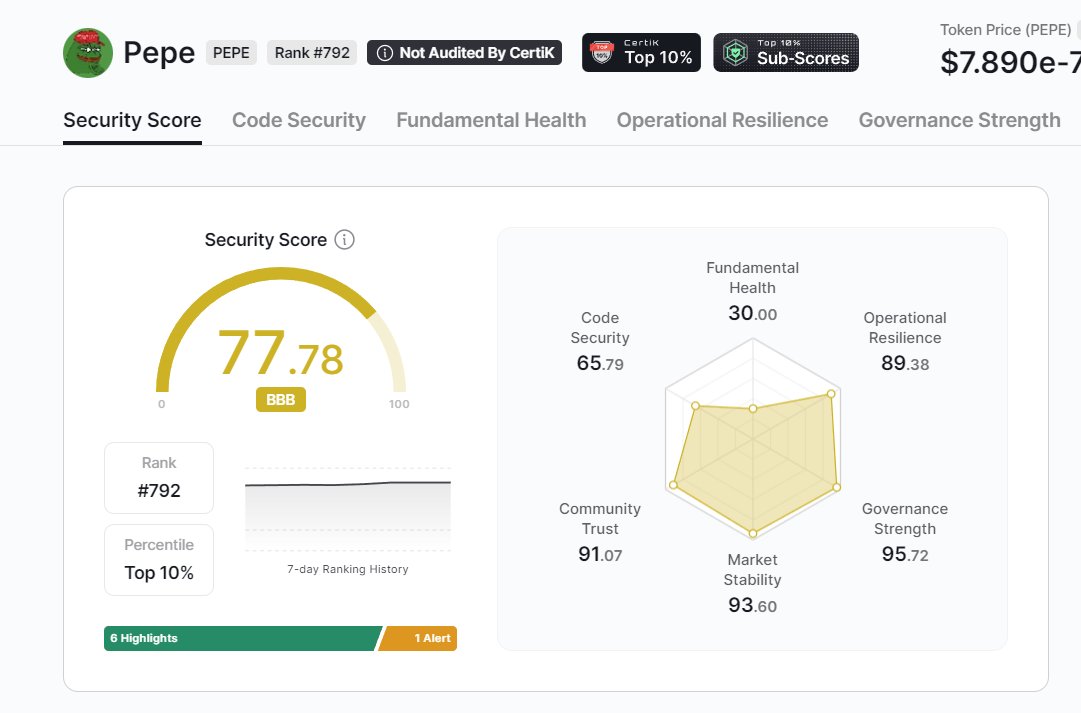
Task: Click the Market Stability 93.60 score
Action: [x=752, y=605]
